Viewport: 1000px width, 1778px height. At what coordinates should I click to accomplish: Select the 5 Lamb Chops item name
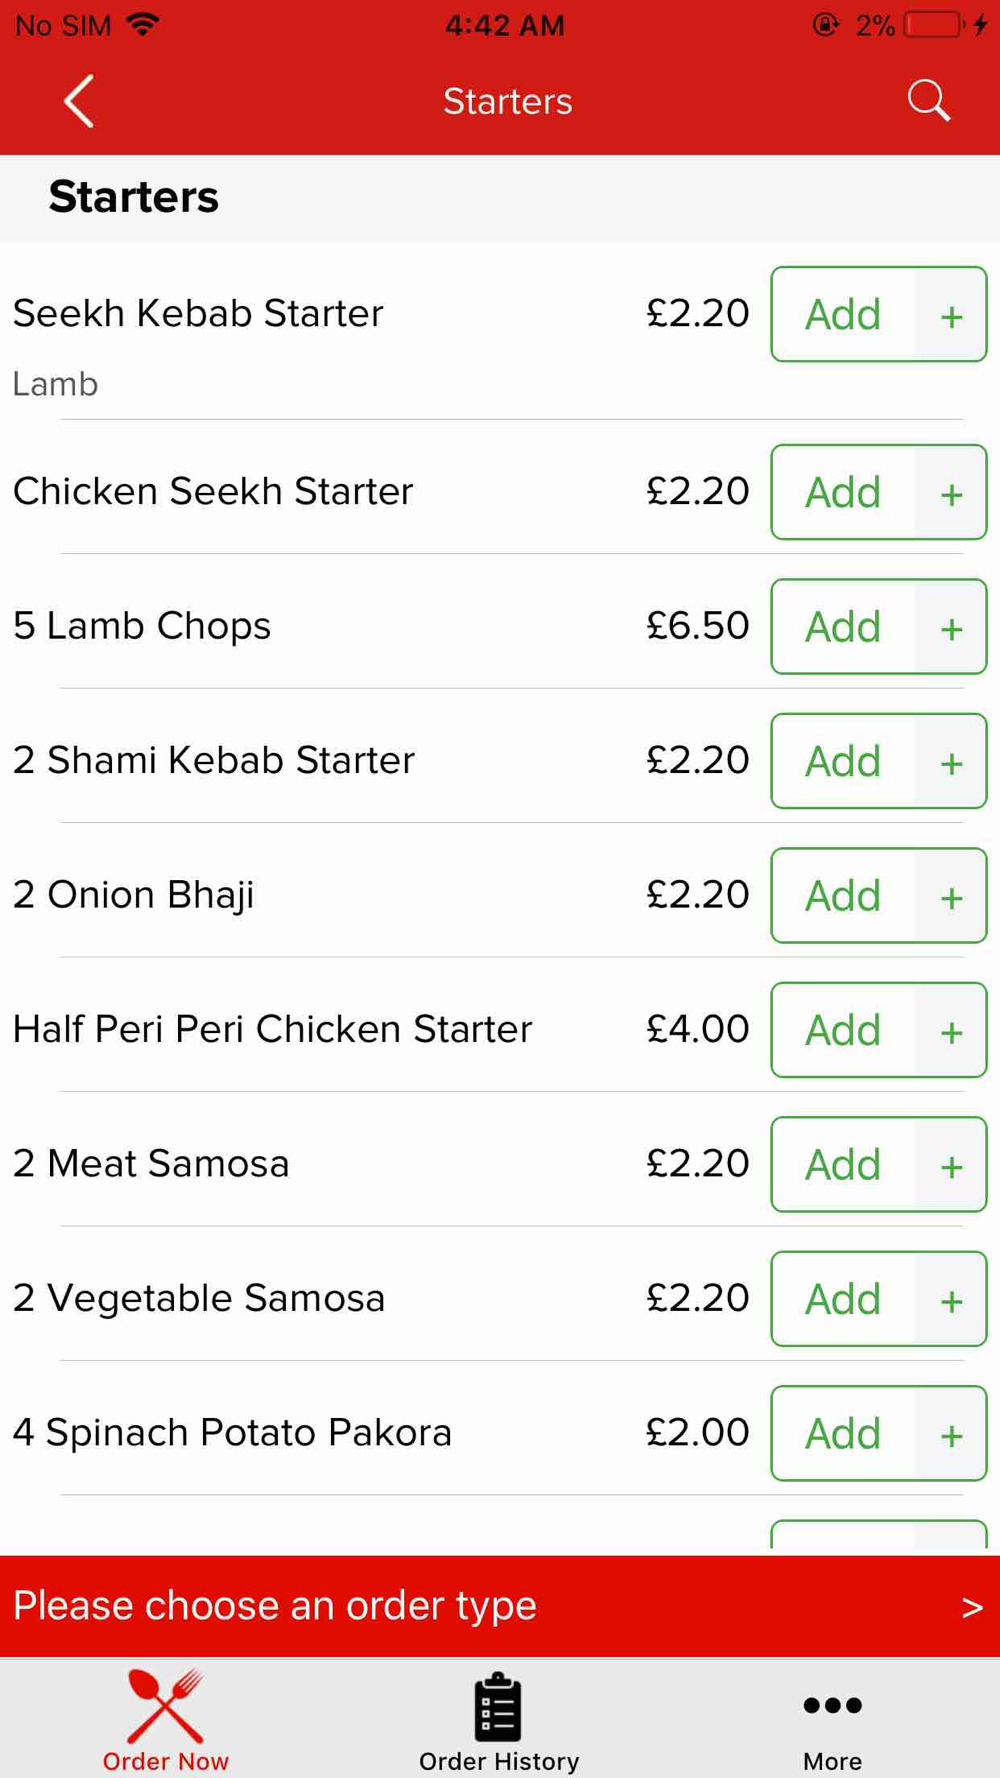coord(142,626)
